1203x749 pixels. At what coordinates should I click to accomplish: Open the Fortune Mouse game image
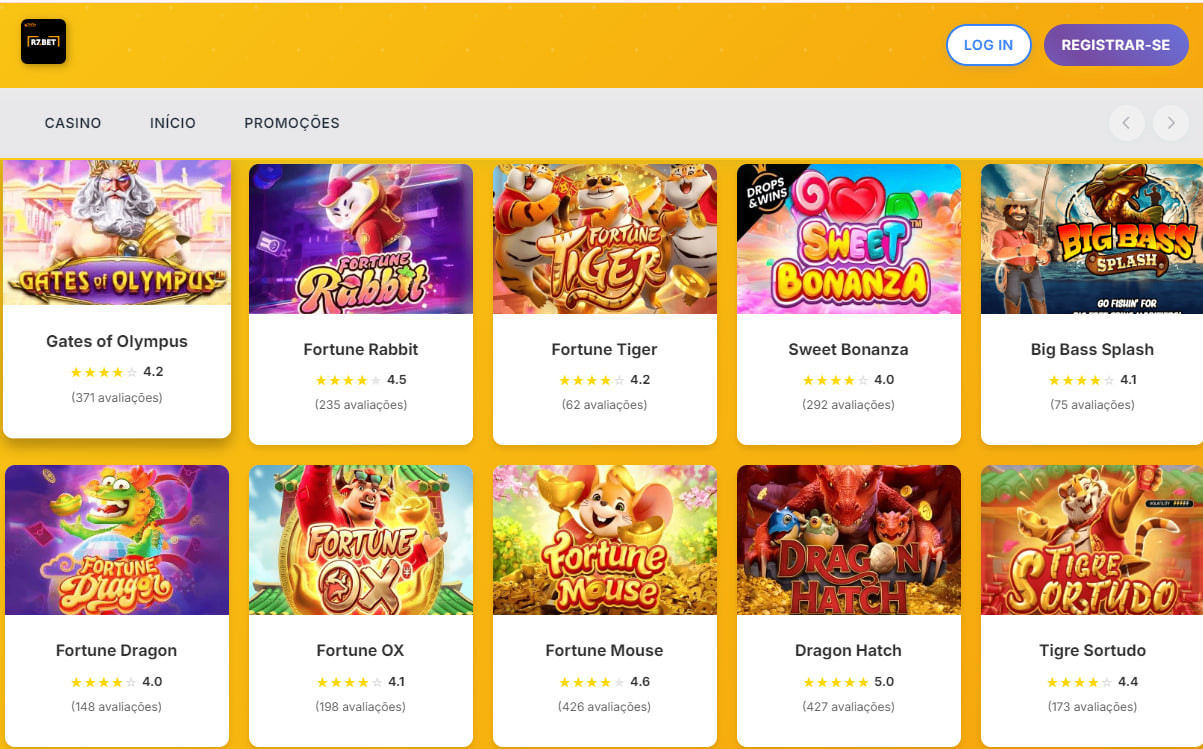coord(605,540)
